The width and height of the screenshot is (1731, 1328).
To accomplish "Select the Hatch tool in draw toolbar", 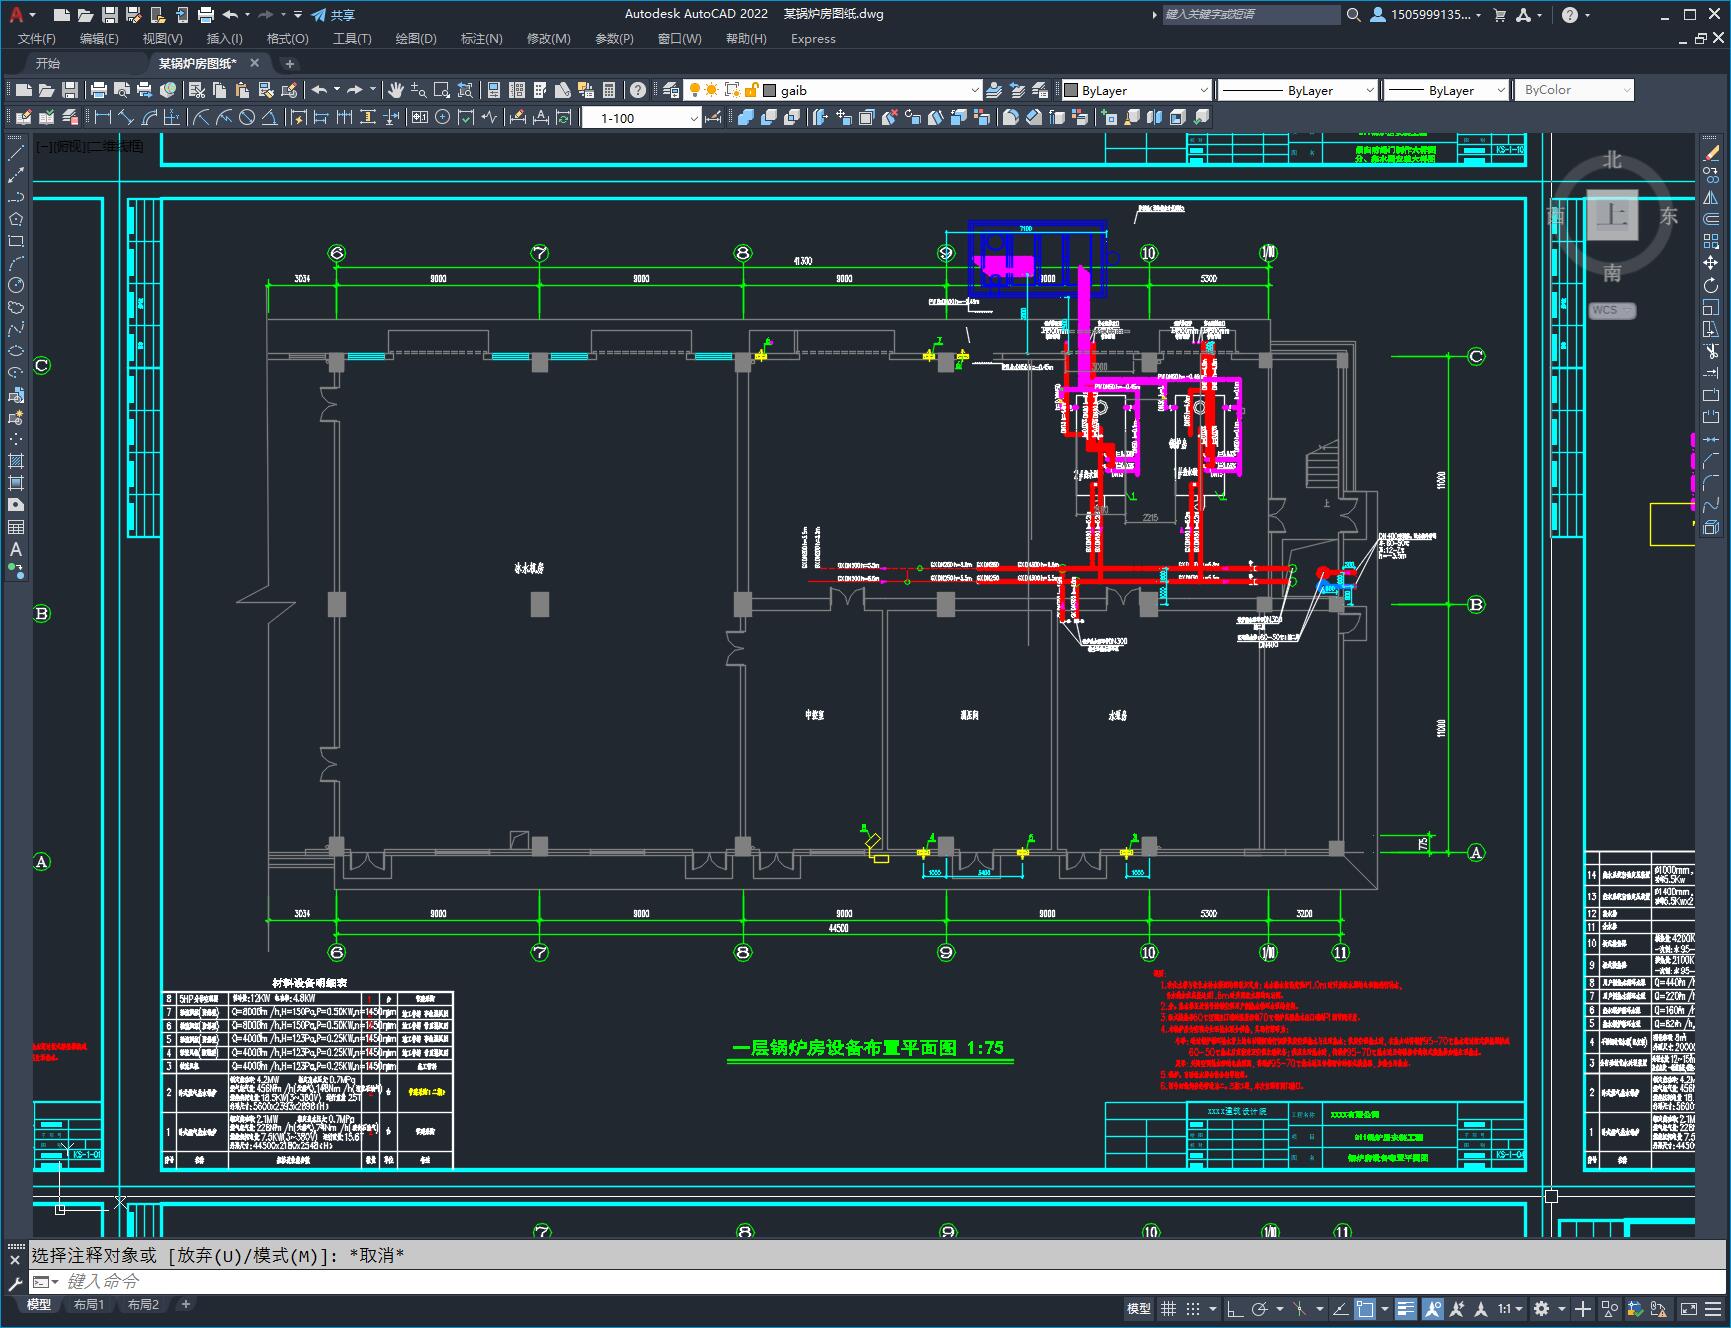I will 16,461.
